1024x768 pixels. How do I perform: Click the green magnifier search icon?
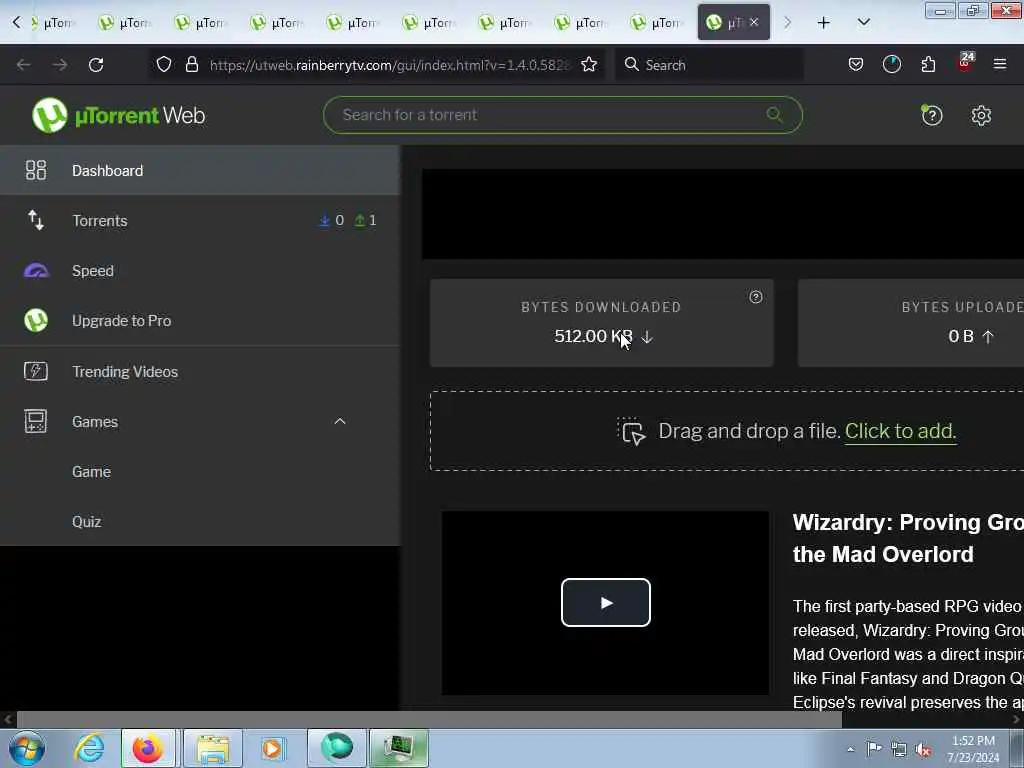pos(775,115)
